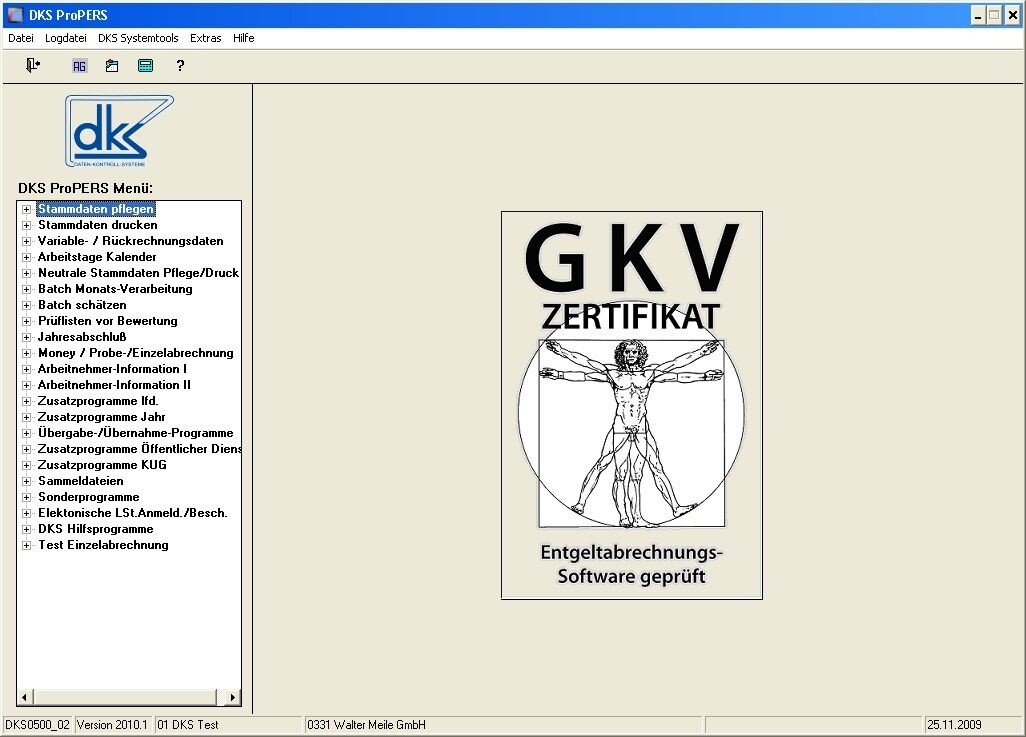Viewport: 1026px width, 737px height.
Task: Open the Hilfe menu
Action: [x=243, y=38]
